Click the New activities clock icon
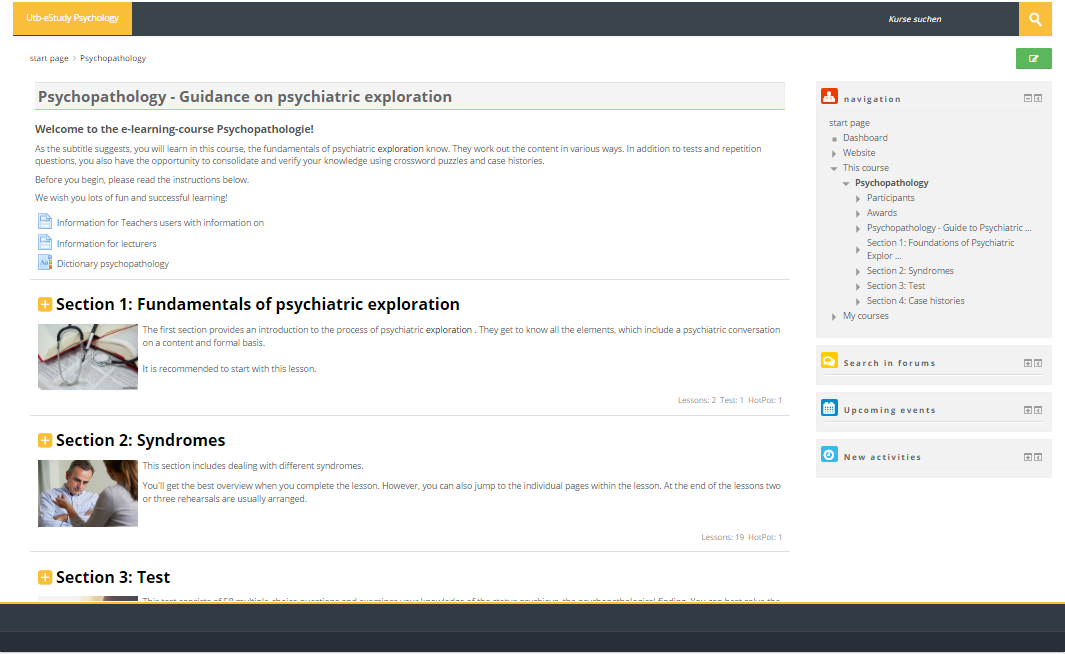 (829, 455)
